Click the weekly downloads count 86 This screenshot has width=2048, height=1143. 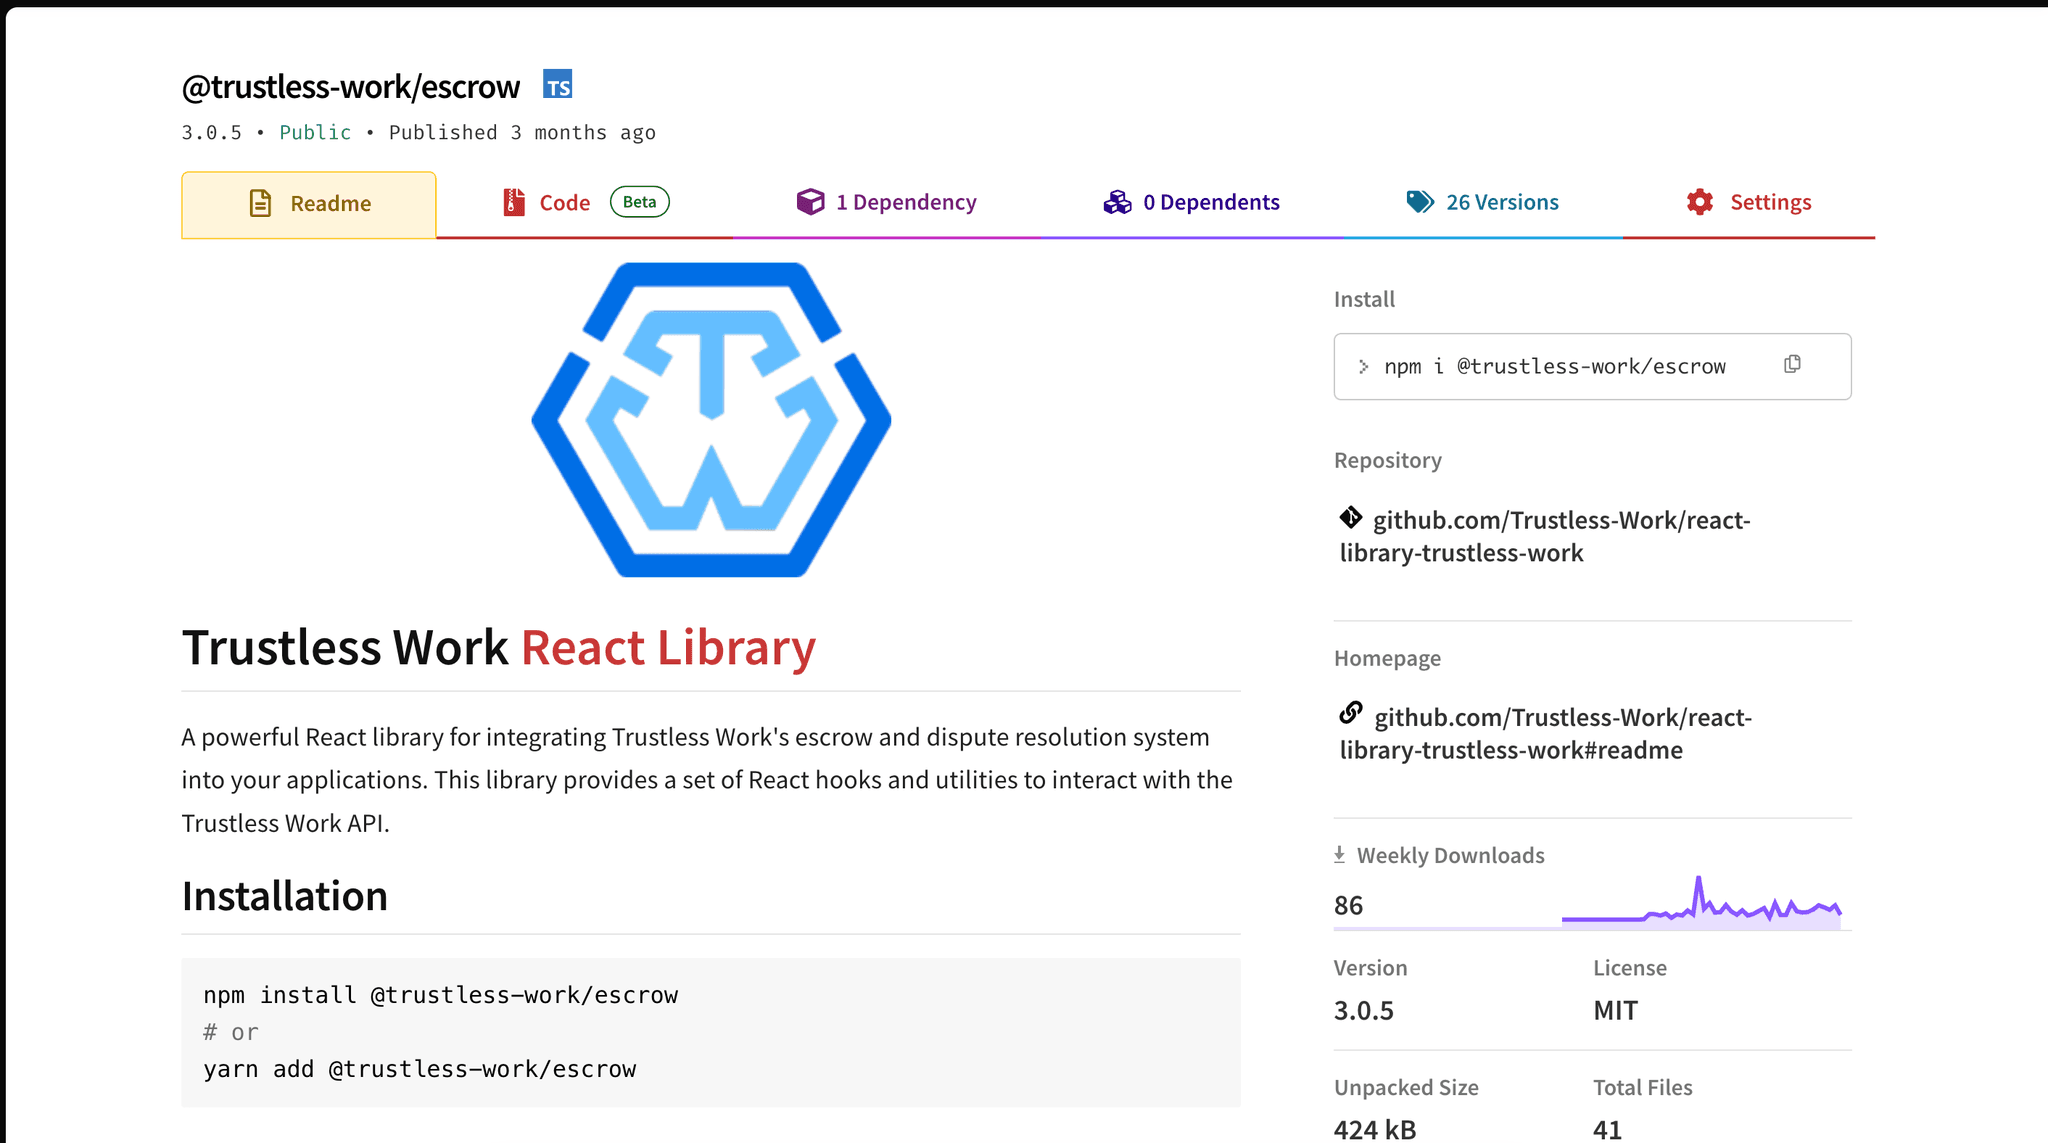[1348, 905]
